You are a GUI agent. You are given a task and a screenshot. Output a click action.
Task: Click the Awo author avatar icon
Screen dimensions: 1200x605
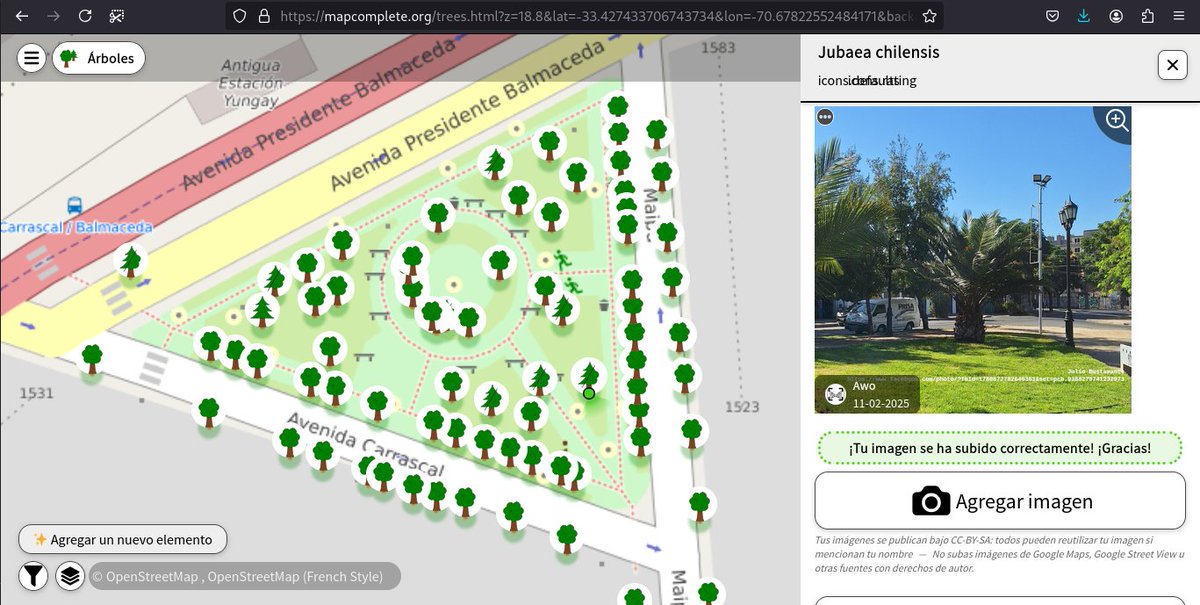coord(836,394)
